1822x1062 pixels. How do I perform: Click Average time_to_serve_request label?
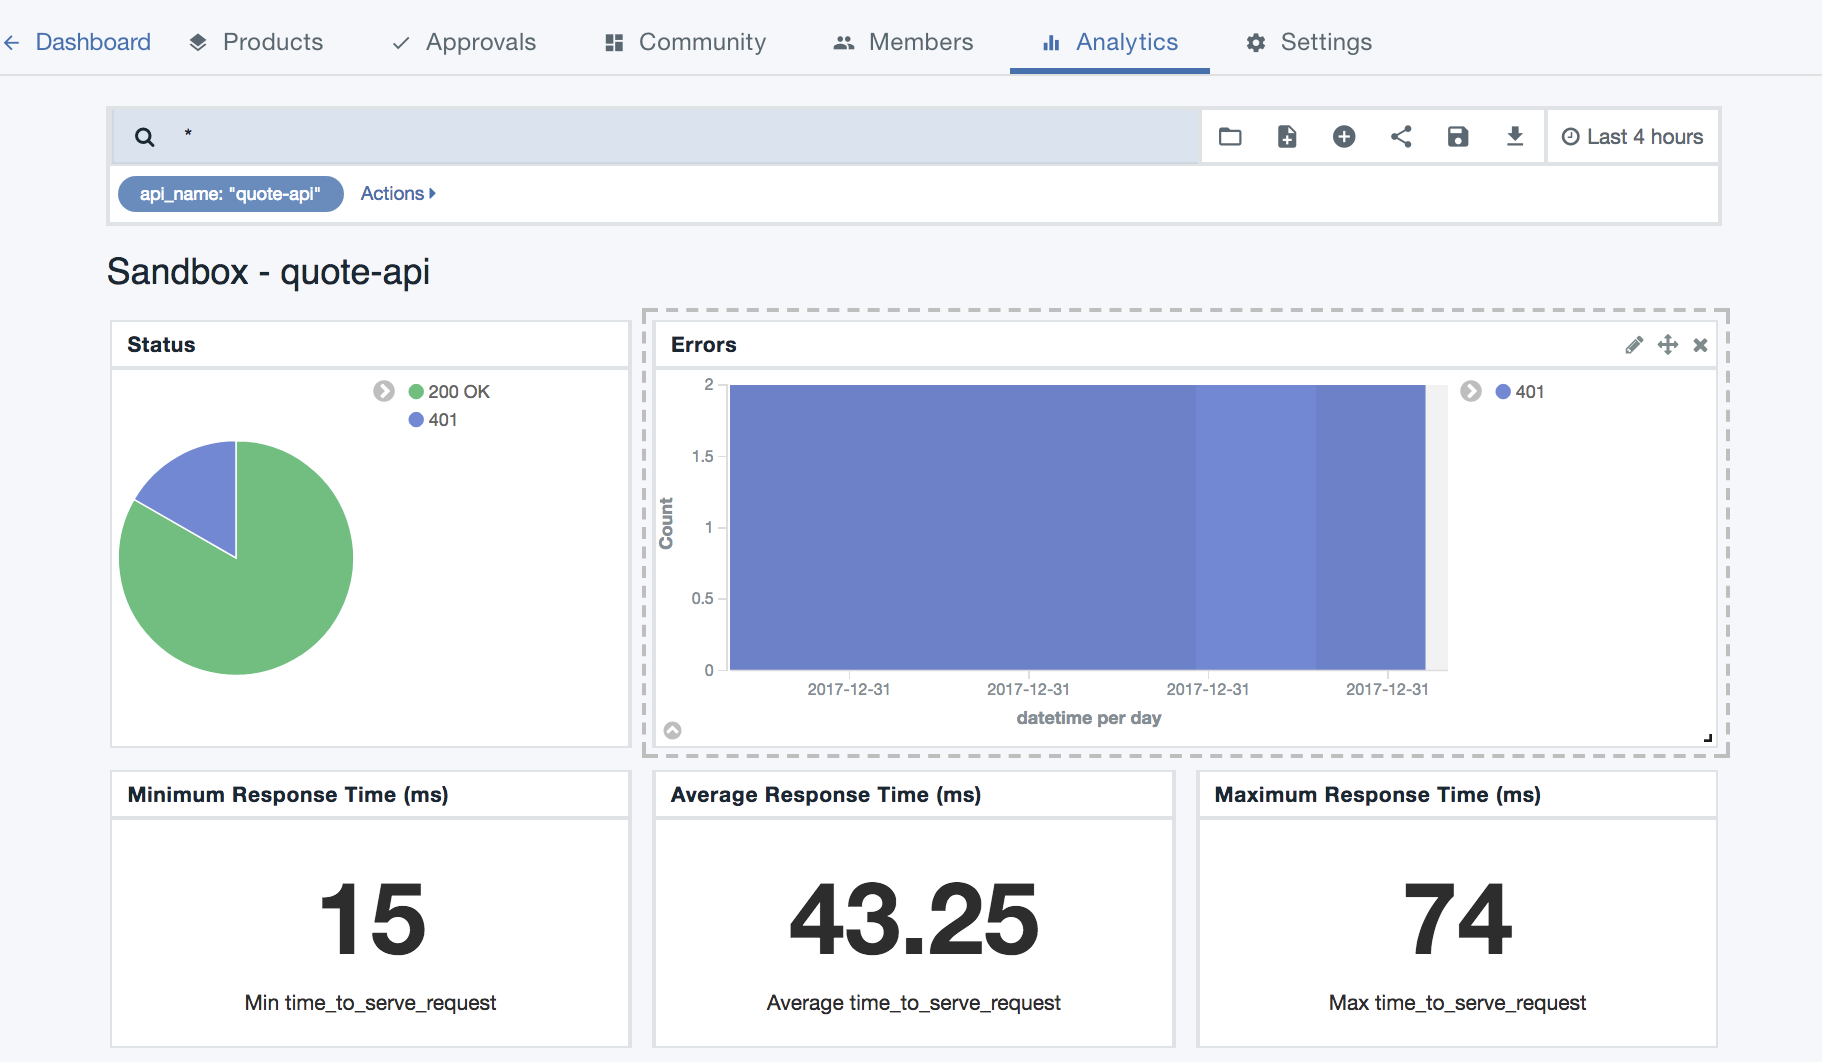tap(914, 1003)
